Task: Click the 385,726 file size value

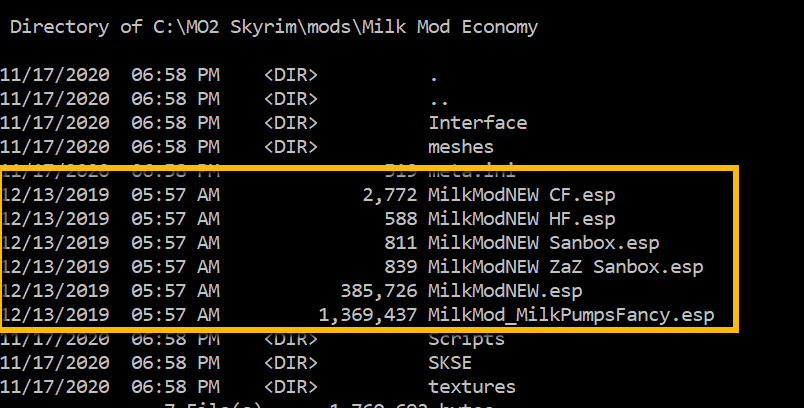Action: click(379, 291)
